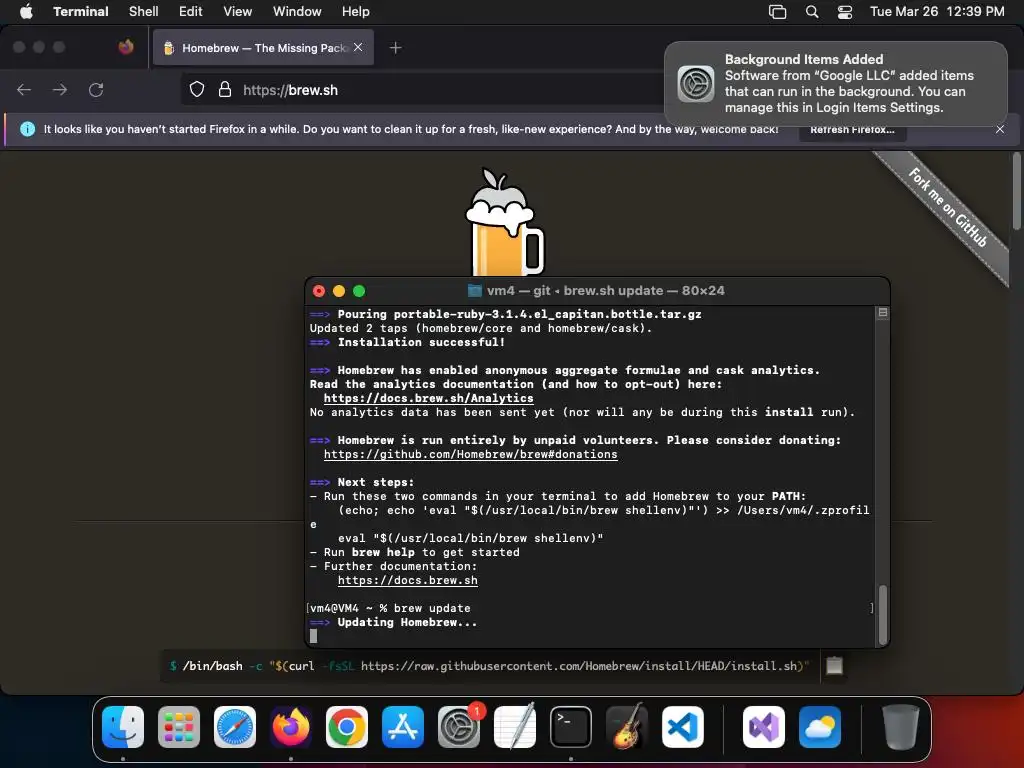This screenshot has height=768, width=1024.
Task: Open the Weather app in the dock
Action: click(x=820, y=727)
